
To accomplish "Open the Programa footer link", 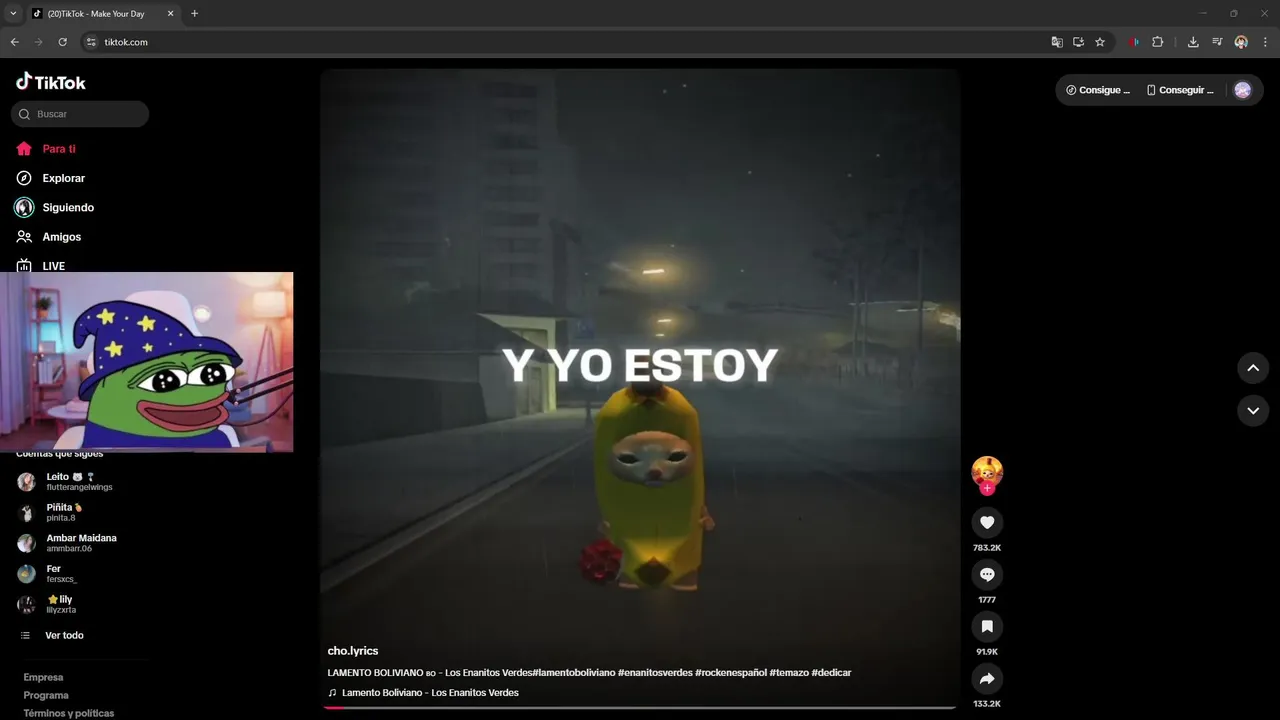I will tap(46, 695).
